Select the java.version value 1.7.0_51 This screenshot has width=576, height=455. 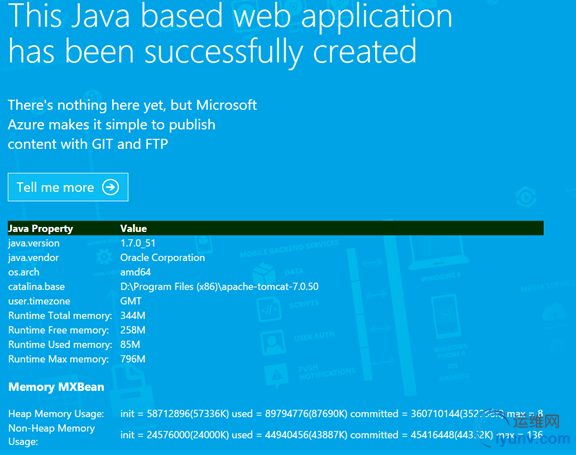(138, 243)
